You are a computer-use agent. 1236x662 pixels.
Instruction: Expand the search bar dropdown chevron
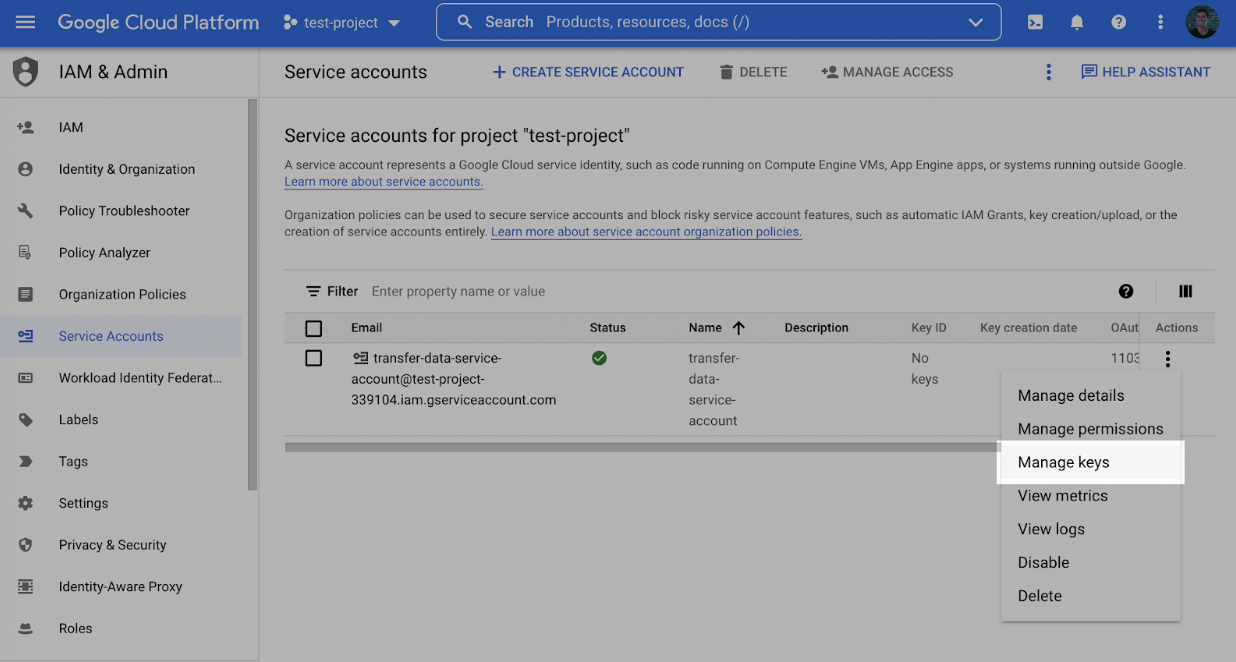[x=976, y=22]
